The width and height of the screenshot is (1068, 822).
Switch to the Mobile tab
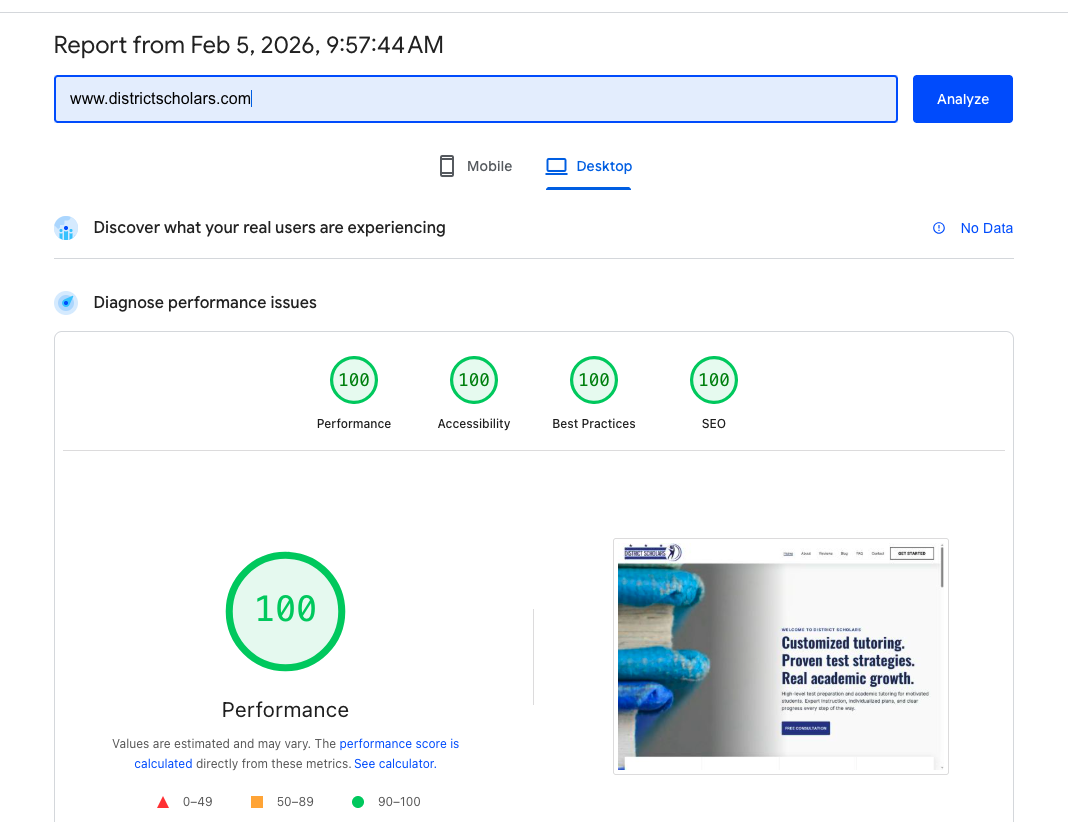point(475,166)
